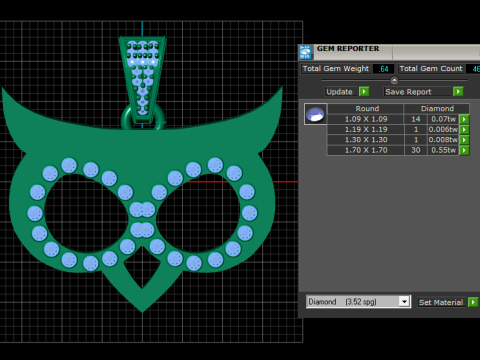Select the round gem shape thumbnail

[315, 114]
